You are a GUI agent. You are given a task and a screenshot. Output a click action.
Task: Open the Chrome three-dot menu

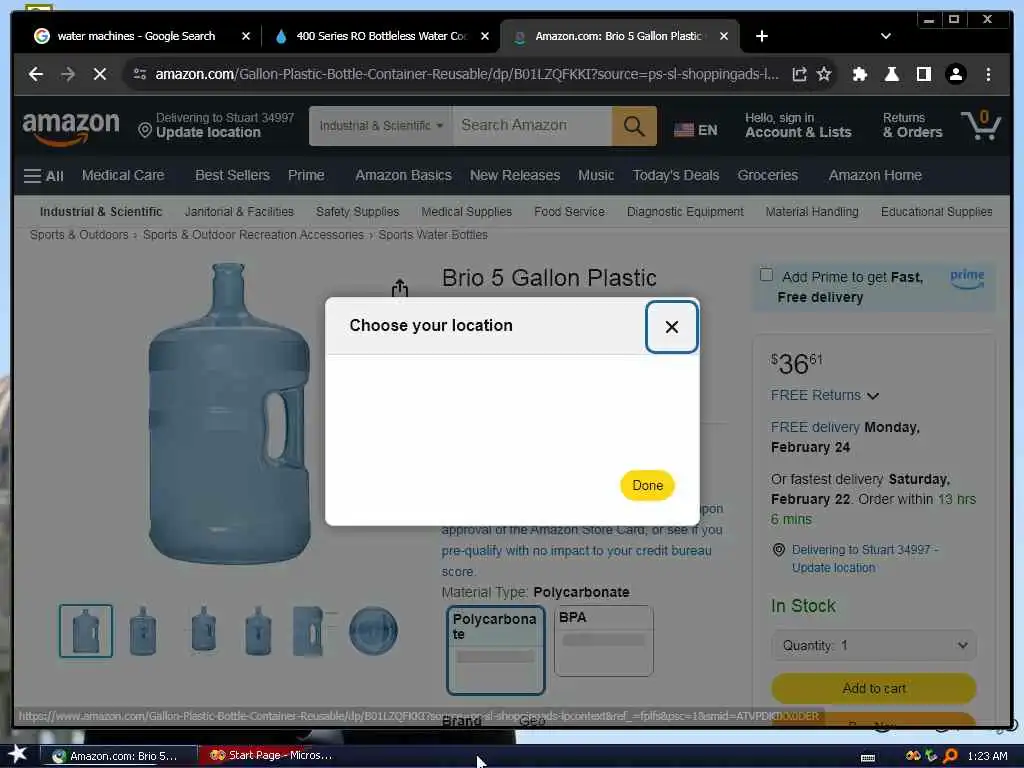tap(988, 74)
